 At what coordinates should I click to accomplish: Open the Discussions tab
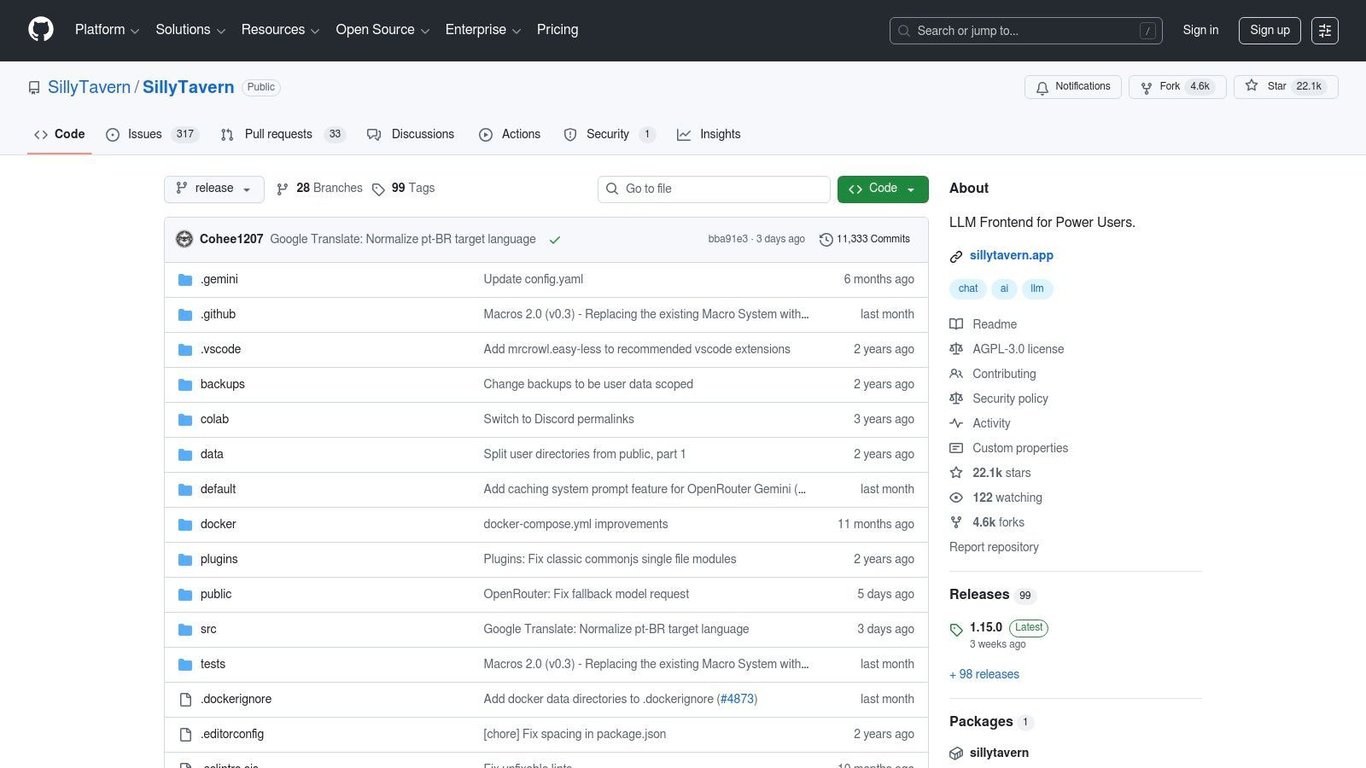click(x=411, y=134)
